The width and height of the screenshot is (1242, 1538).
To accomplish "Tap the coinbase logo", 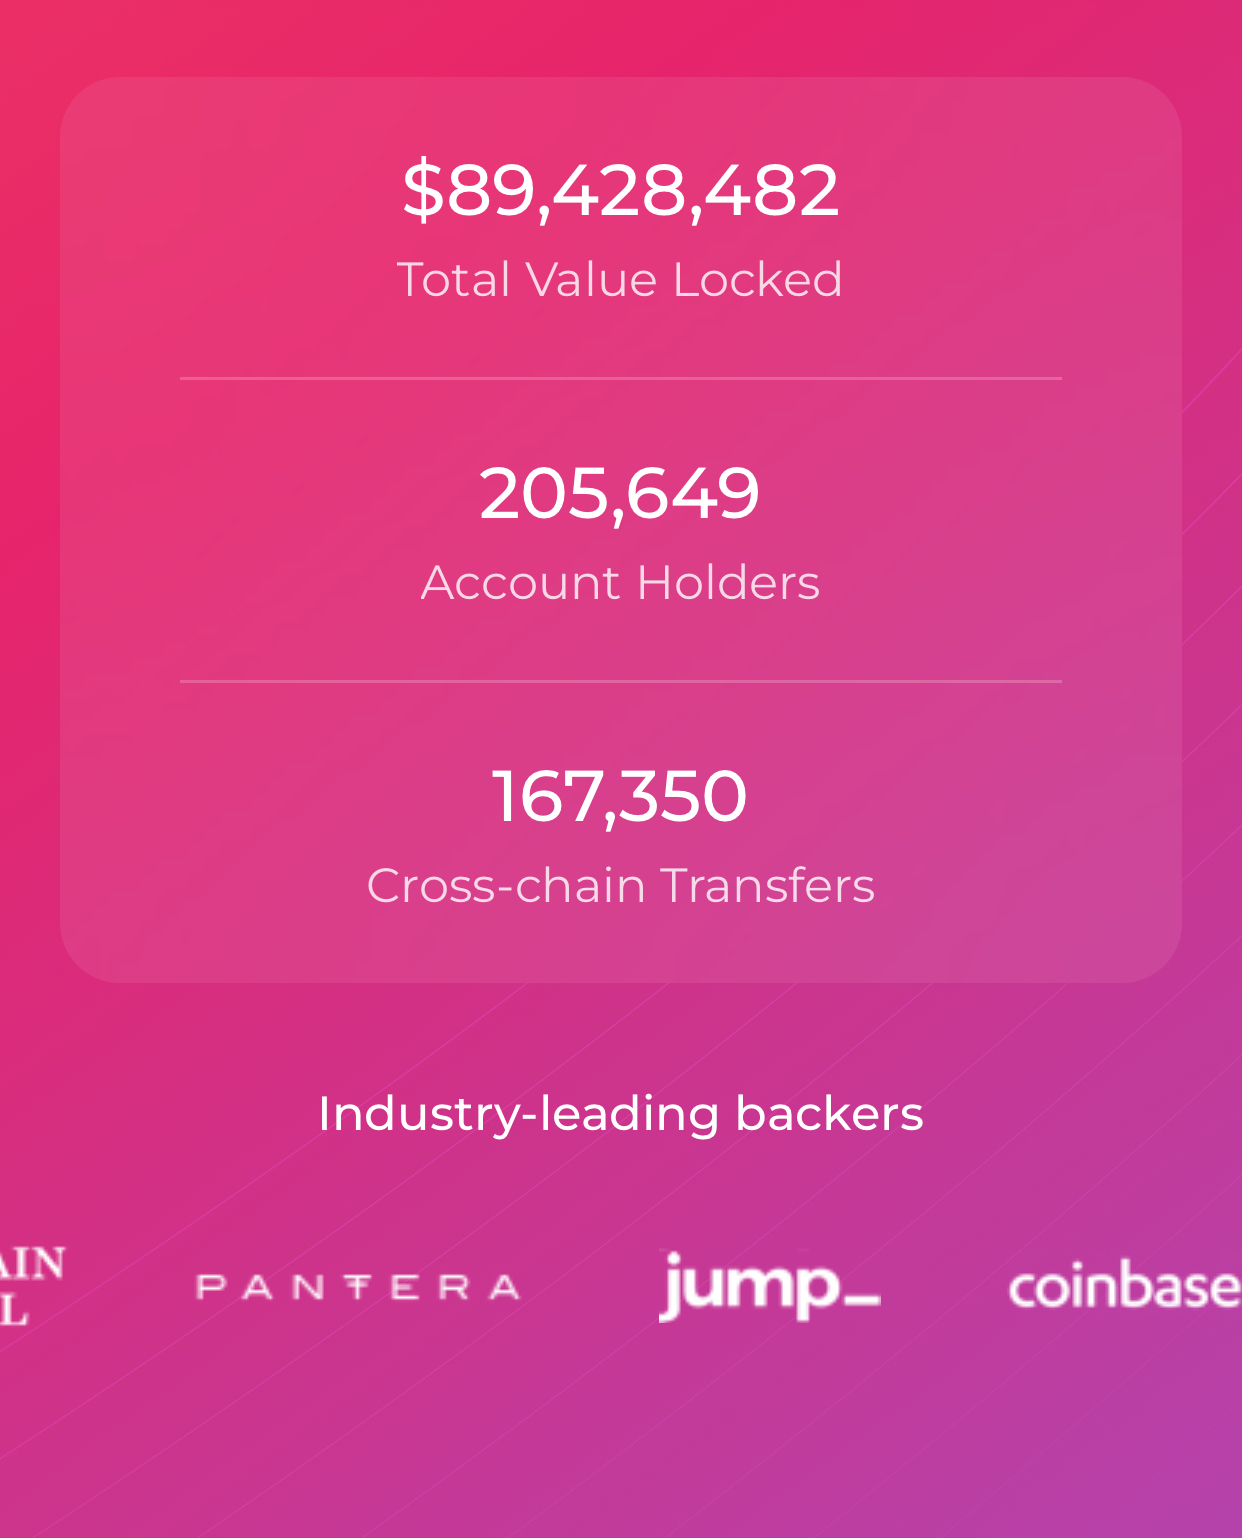I will [x=1124, y=1286].
